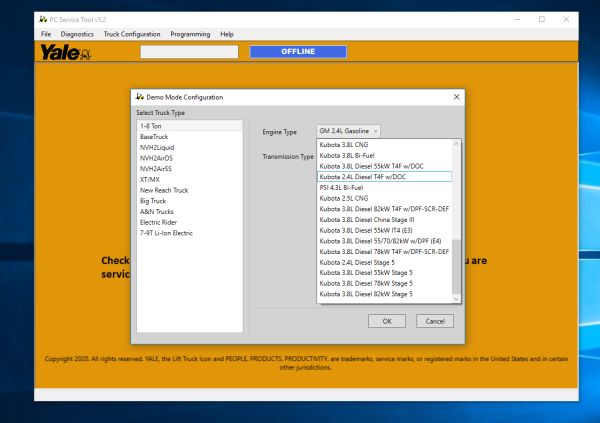Click the OK button
The width and height of the screenshot is (600, 423).
[x=387, y=321]
